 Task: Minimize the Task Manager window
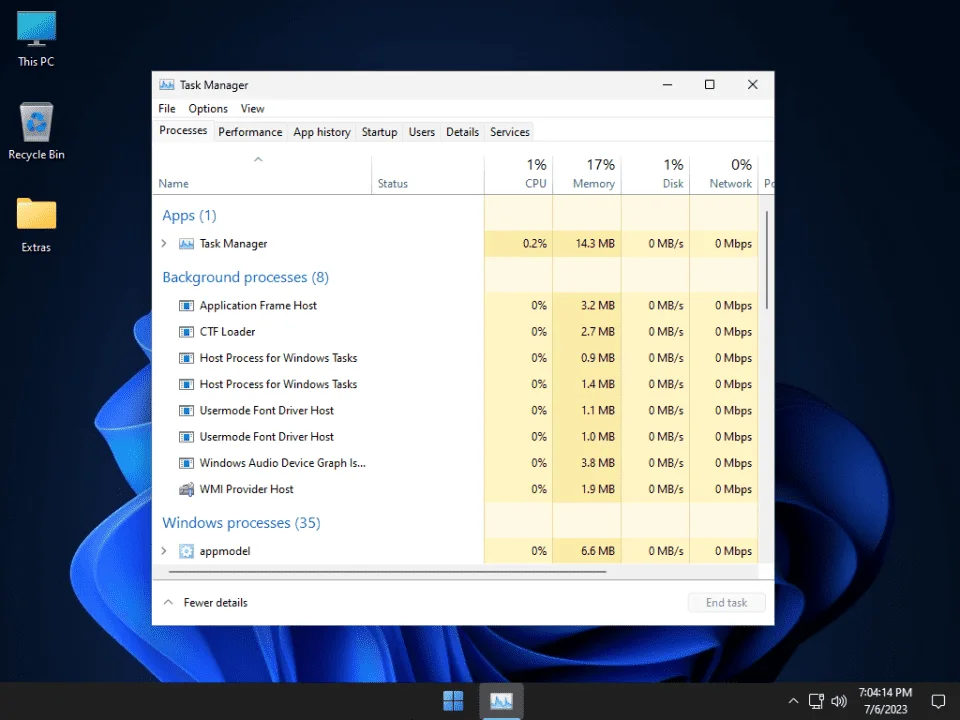[667, 85]
